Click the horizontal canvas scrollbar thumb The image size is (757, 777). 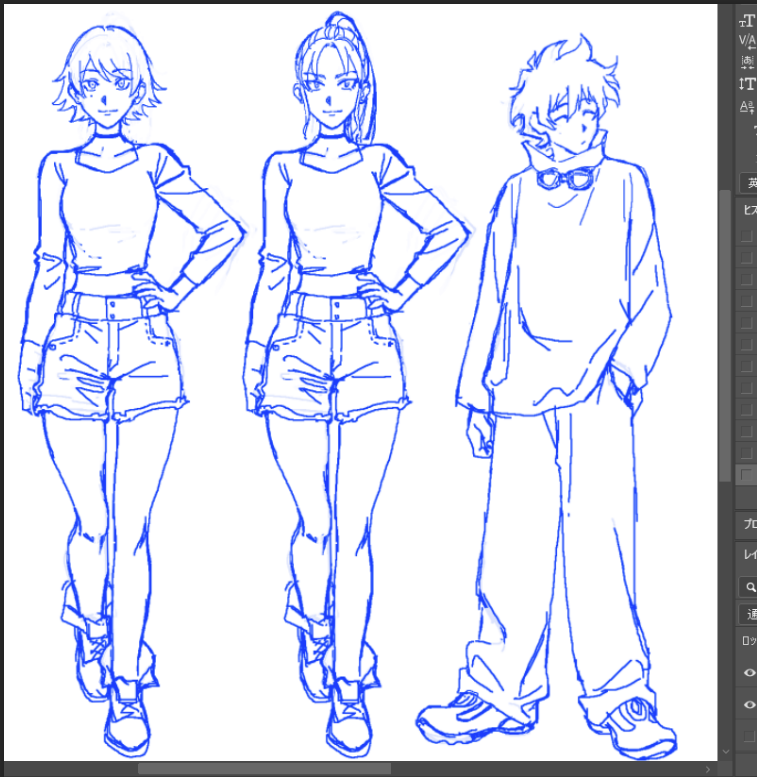(264, 769)
